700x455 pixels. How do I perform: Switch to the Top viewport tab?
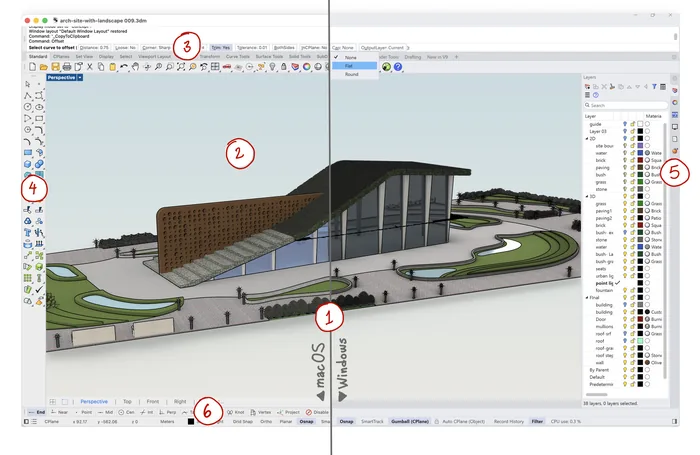[x=127, y=401]
